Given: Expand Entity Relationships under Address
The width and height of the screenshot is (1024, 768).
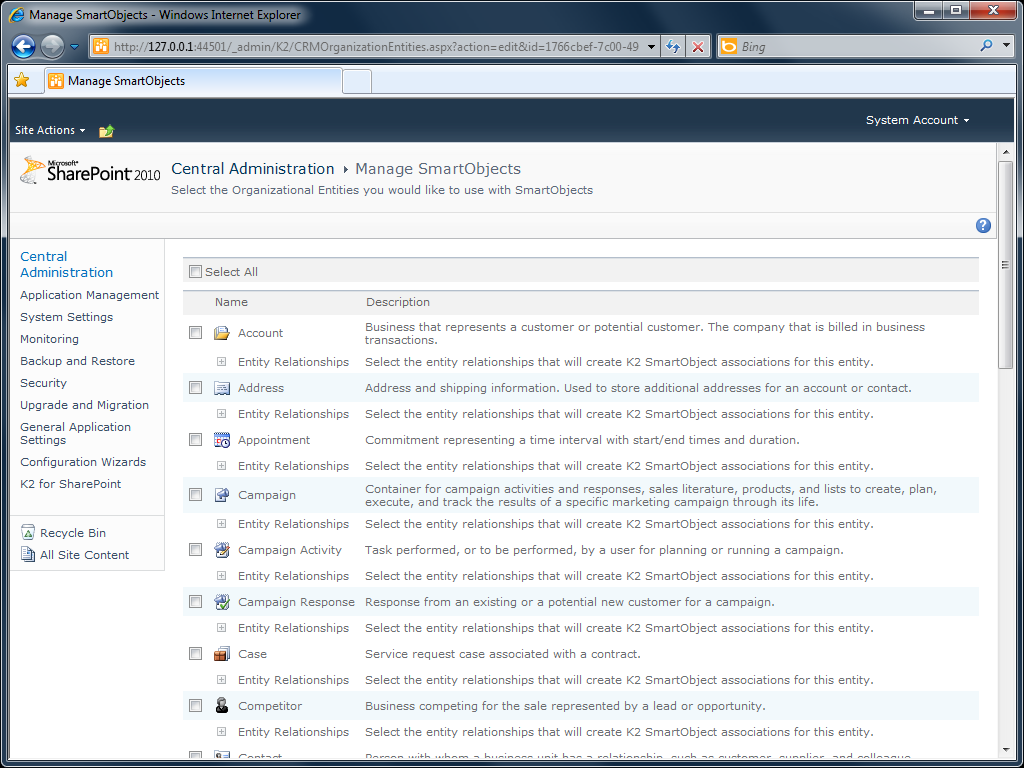Looking at the screenshot, I should pyautogui.click(x=221, y=413).
